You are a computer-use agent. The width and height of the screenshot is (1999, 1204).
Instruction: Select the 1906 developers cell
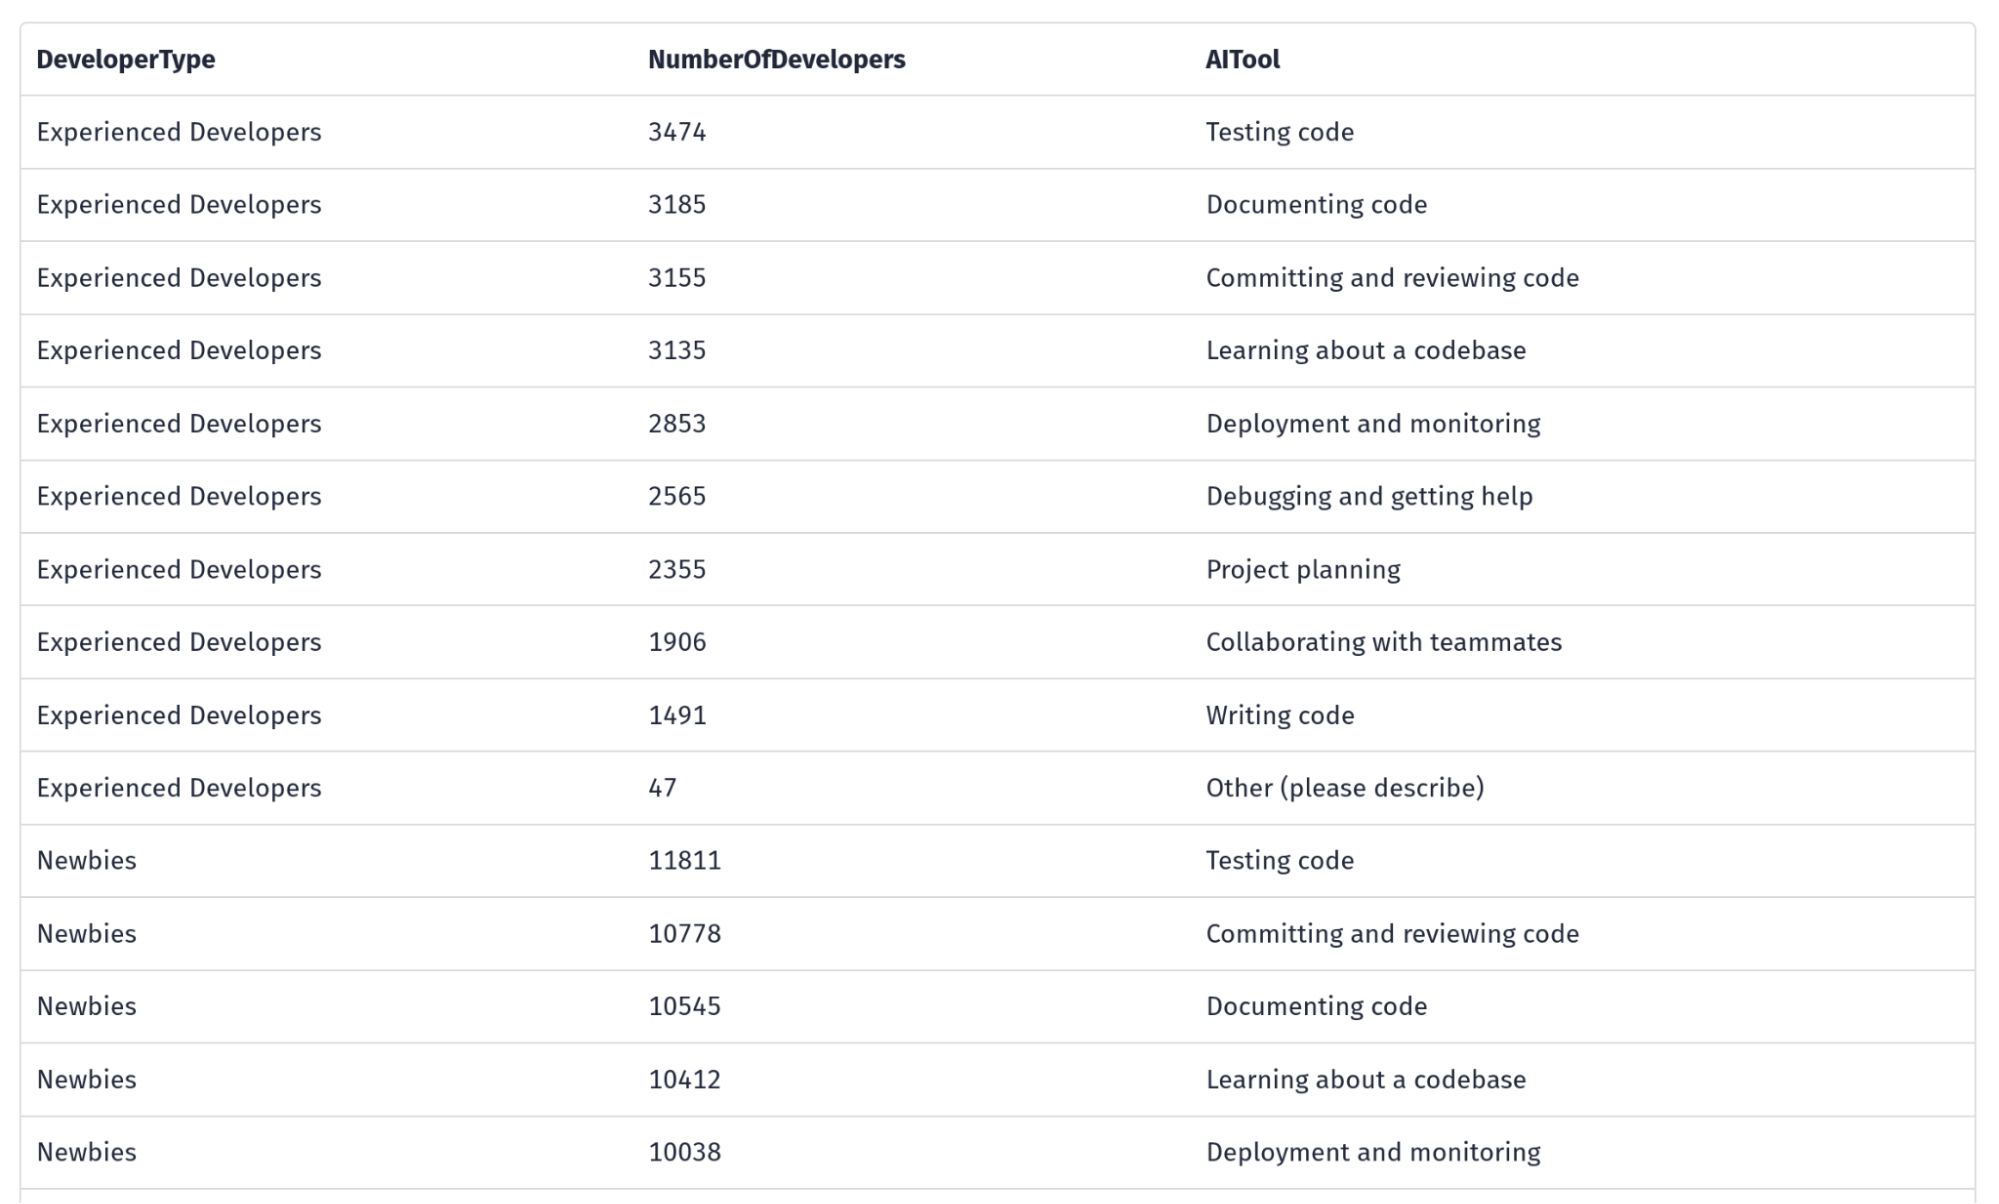tap(677, 642)
